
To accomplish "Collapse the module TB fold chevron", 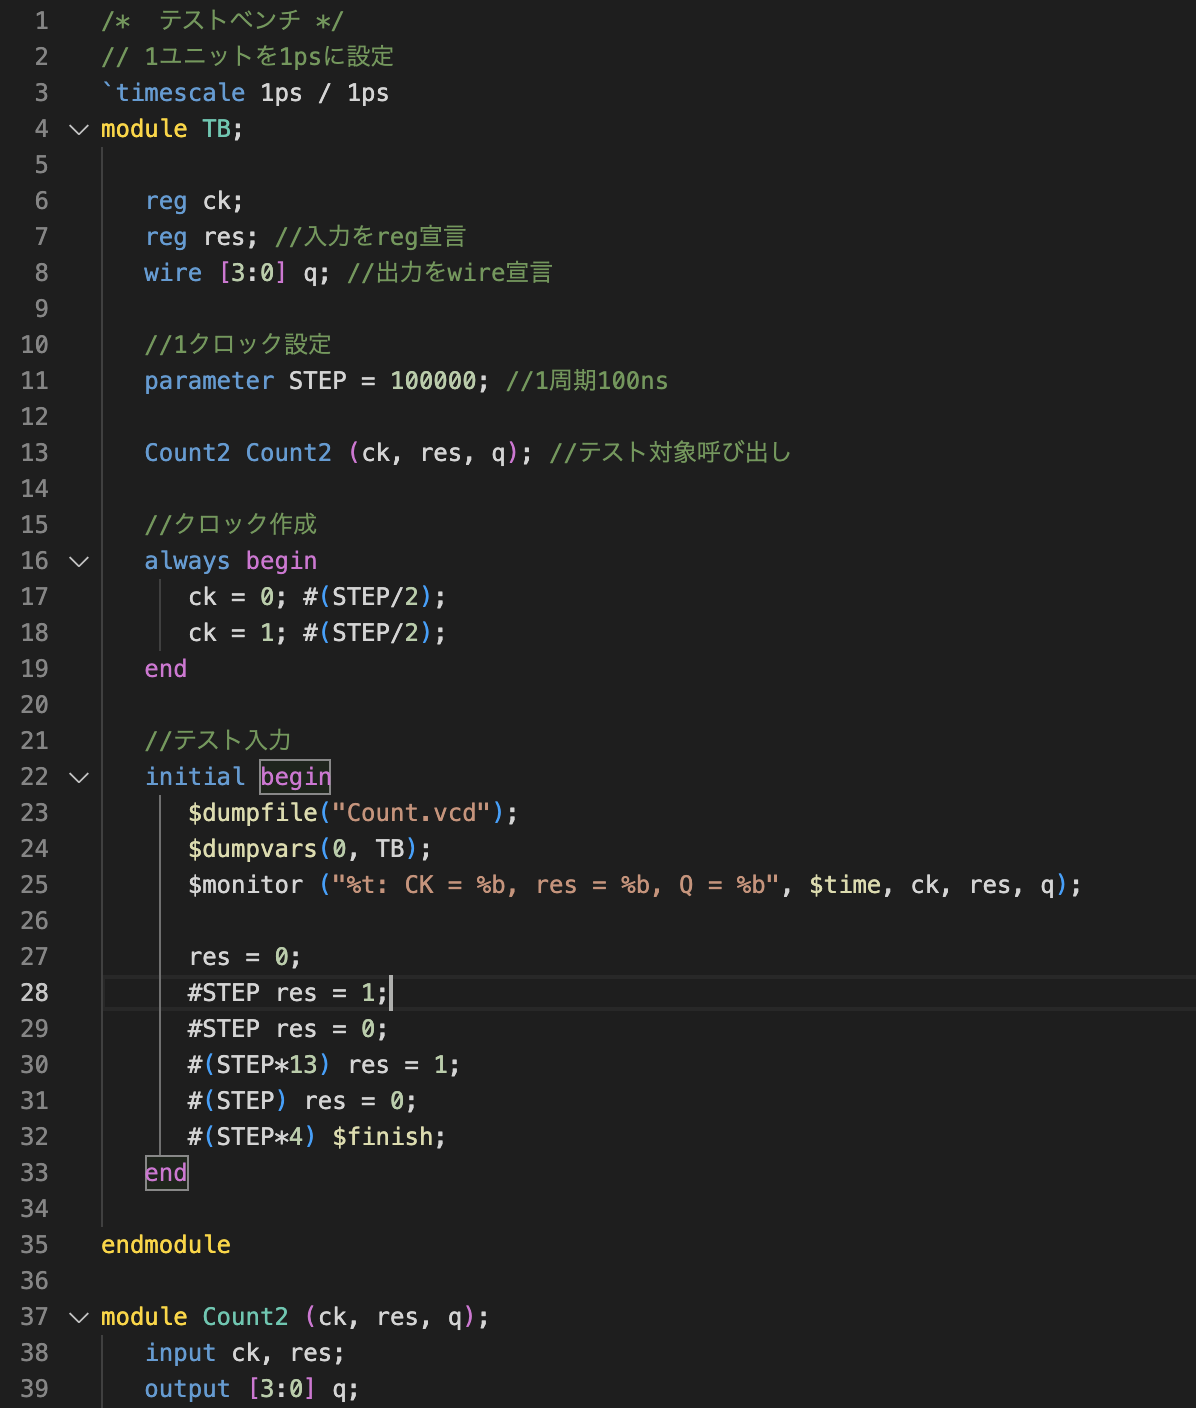I will (79, 129).
